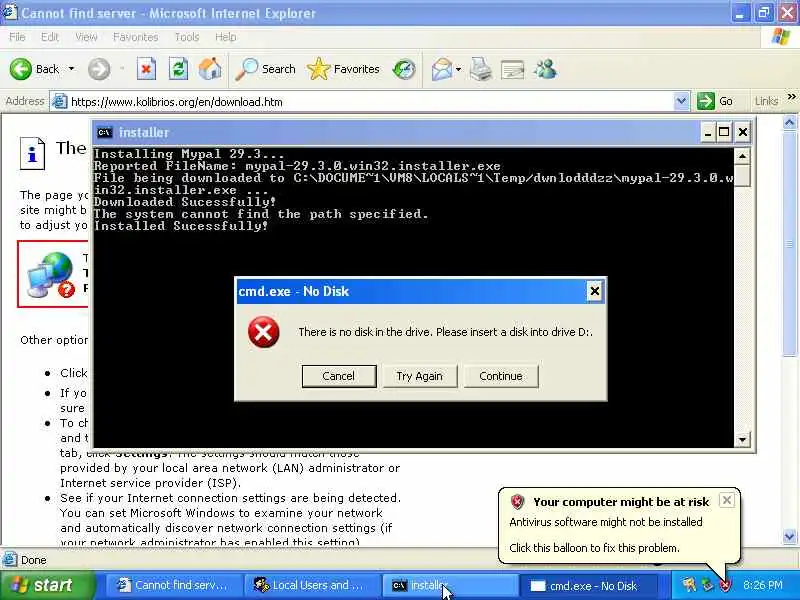Go to the Home page icon
The height and width of the screenshot is (600, 800).
210,69
